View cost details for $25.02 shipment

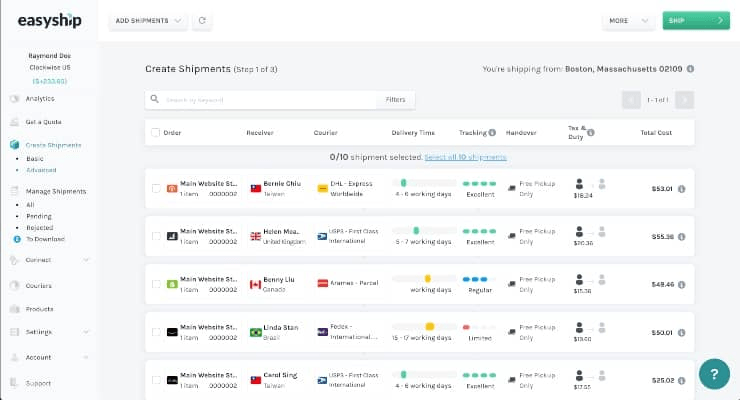[x=681, y=381]
